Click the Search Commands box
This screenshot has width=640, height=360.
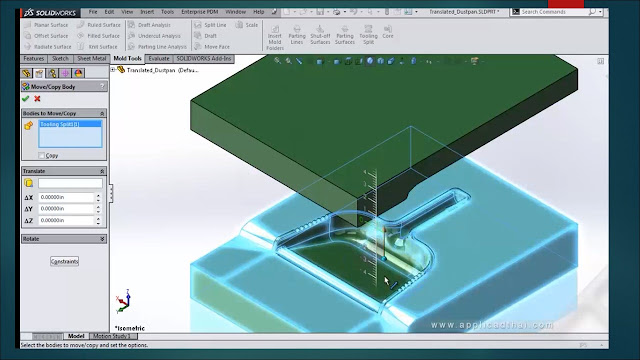coord(555,12)
